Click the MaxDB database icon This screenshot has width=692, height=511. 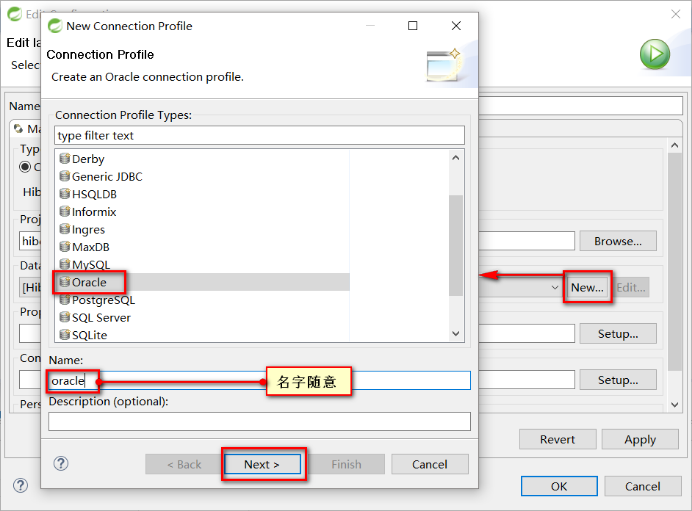pyautogui.click(x=65, y=247)
